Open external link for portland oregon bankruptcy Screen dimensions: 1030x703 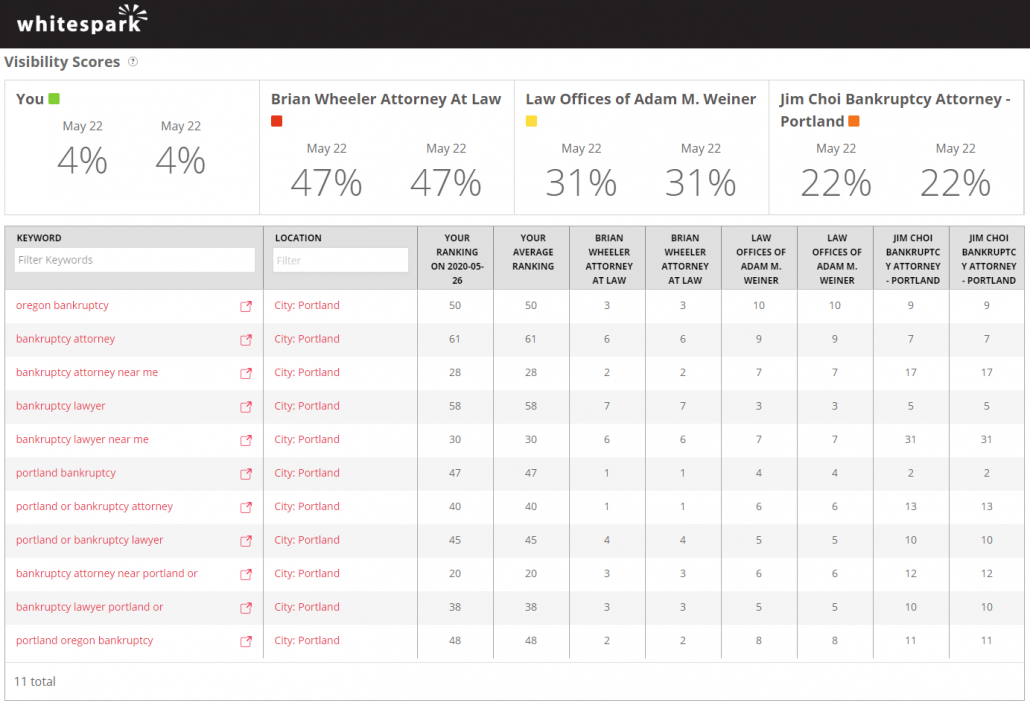pos(246,641)
